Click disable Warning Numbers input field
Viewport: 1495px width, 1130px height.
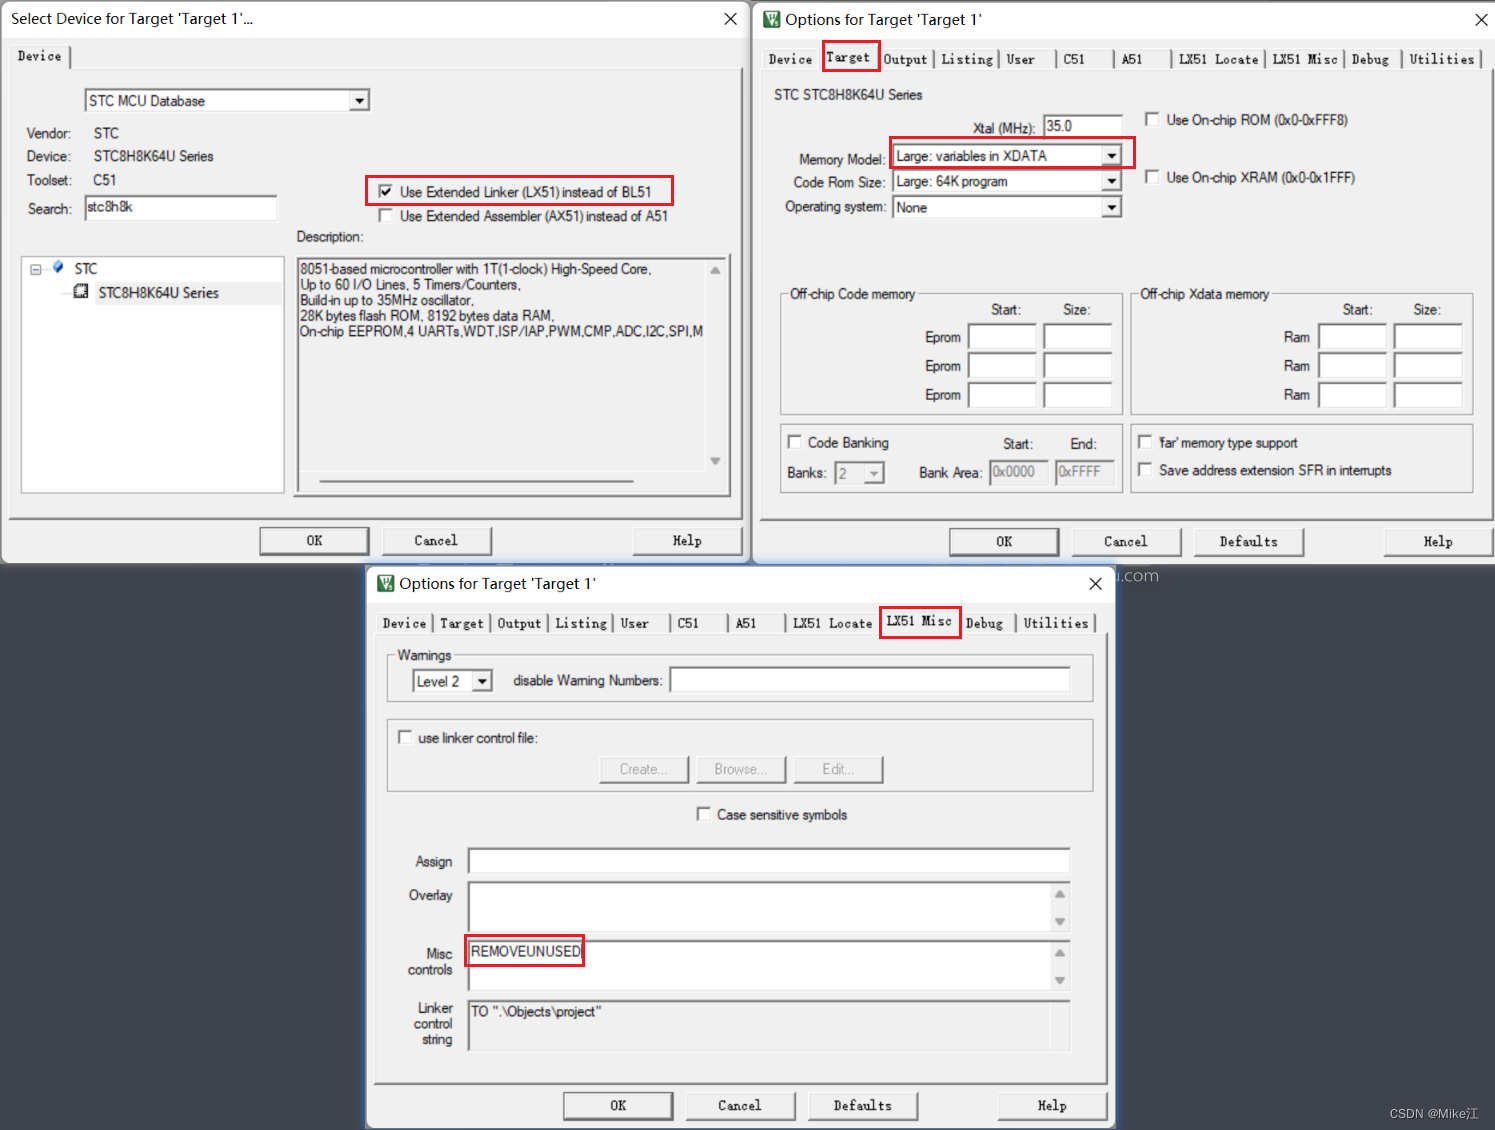tap(870, 681)
